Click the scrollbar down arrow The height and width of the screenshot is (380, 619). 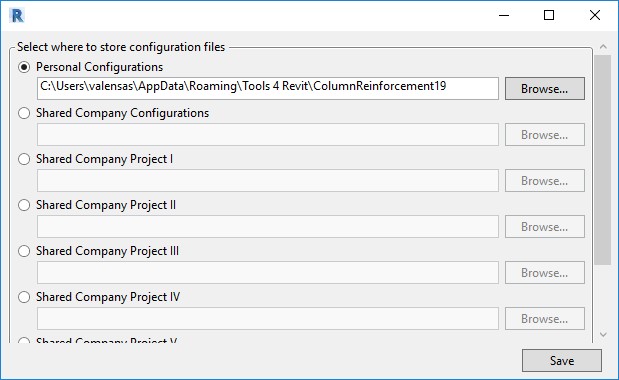pyautogui.click(x=603, y=335)
